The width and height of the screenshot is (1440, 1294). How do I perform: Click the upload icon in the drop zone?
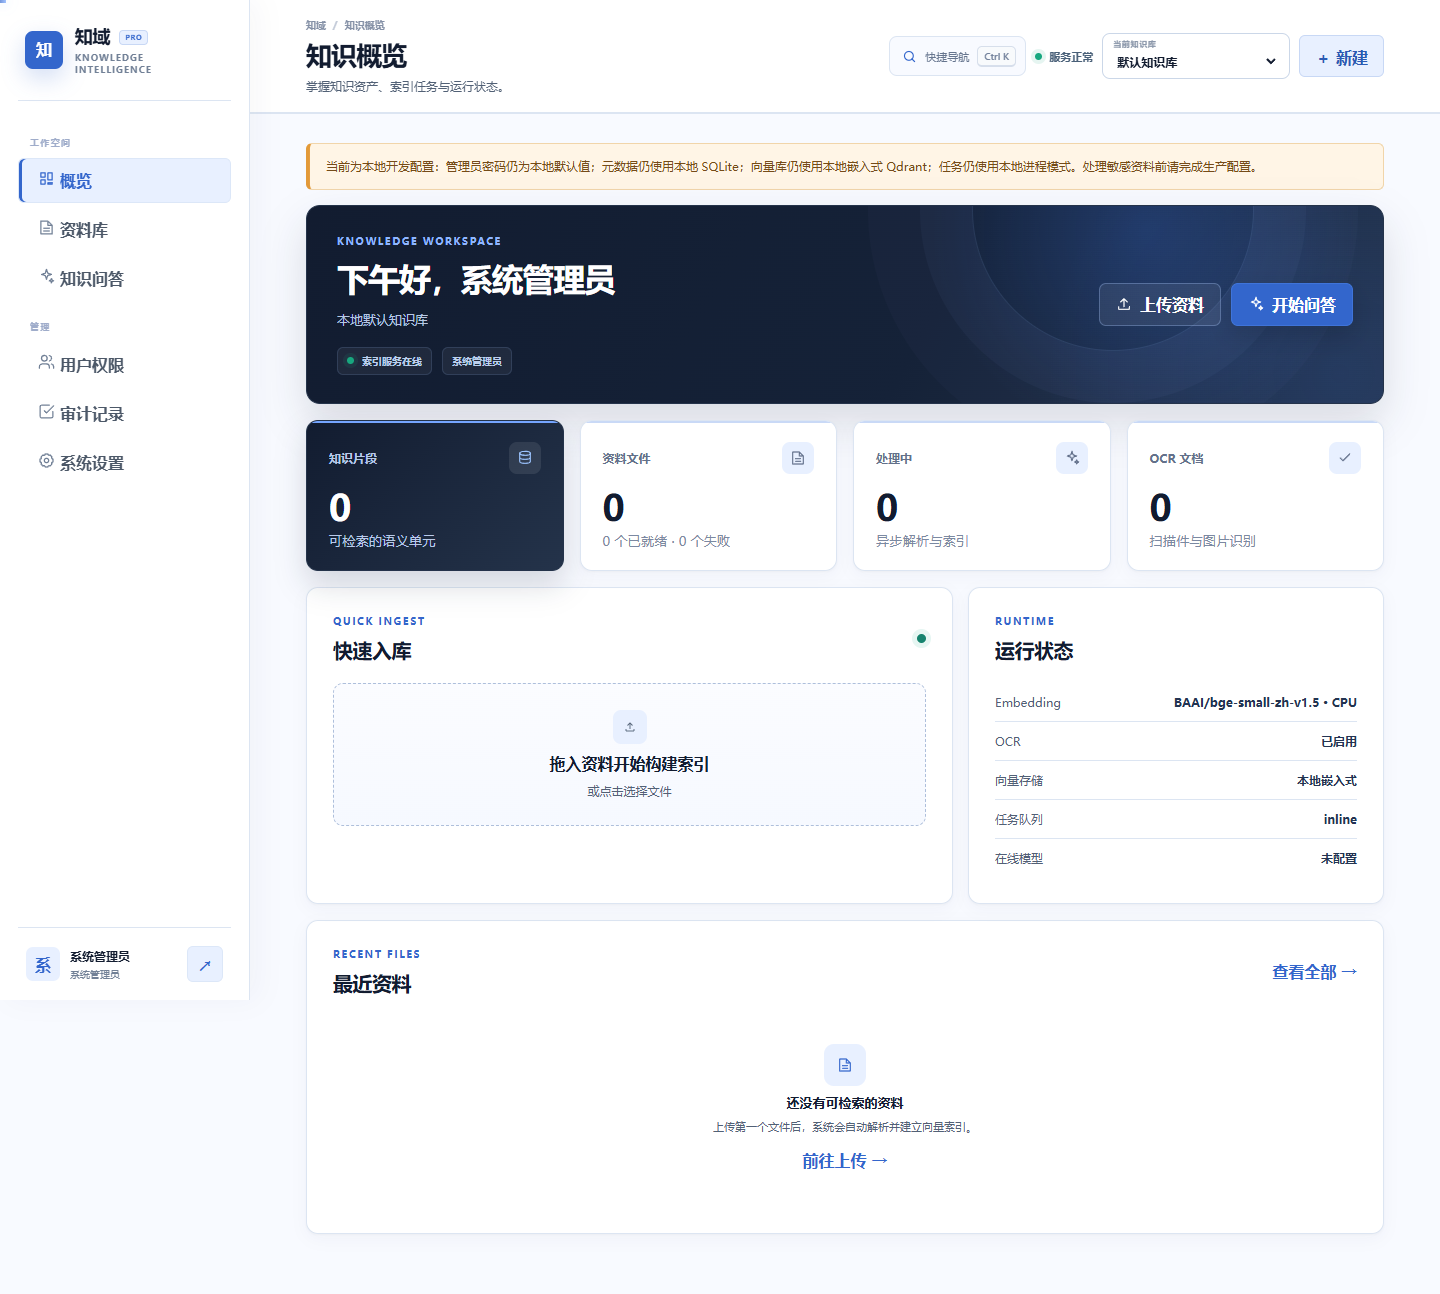[x=630, y=727]
